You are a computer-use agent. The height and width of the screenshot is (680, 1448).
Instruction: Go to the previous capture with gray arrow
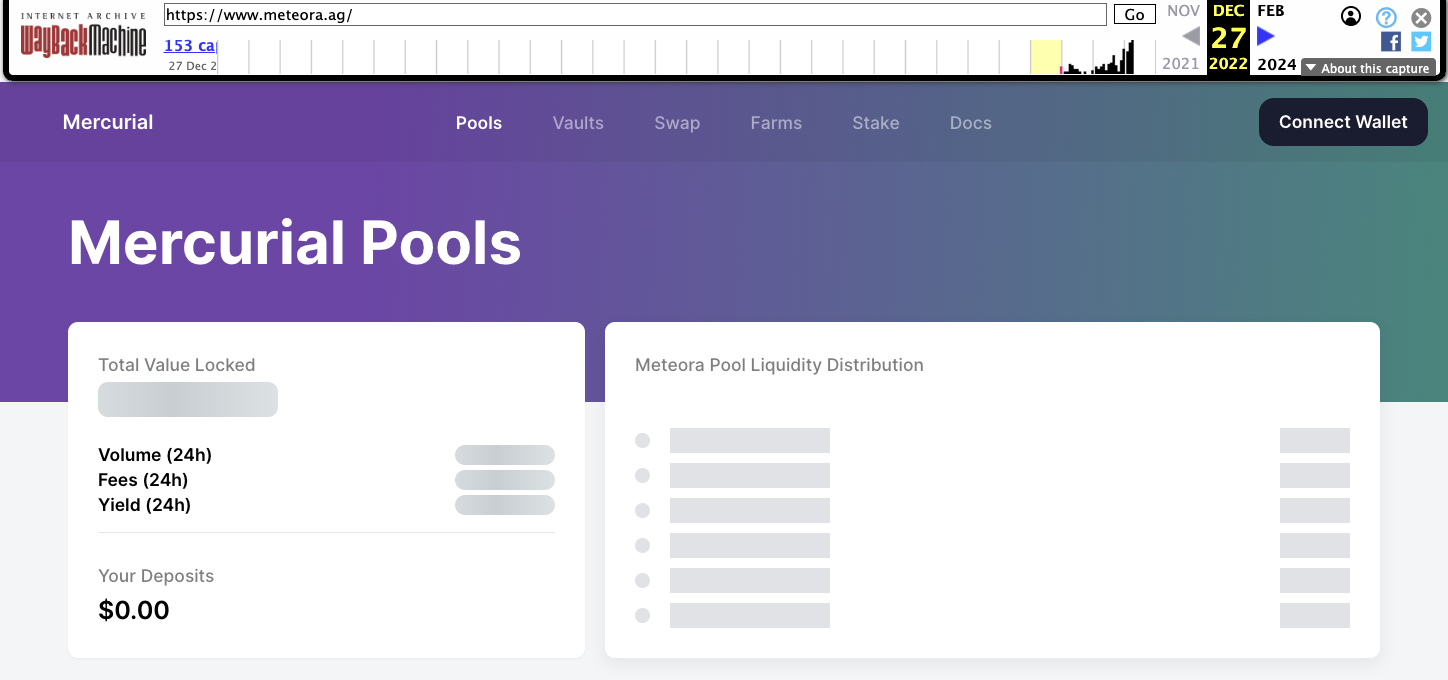point(1190,36)
